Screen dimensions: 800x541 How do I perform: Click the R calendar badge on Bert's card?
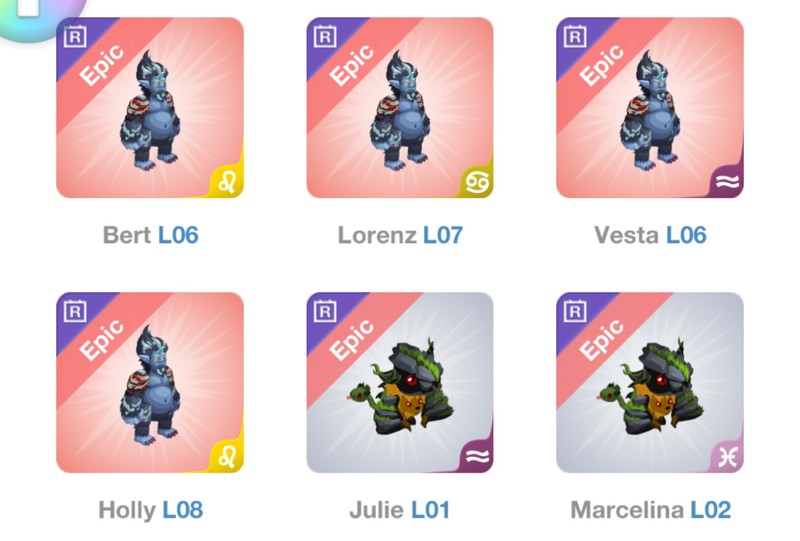75,36
